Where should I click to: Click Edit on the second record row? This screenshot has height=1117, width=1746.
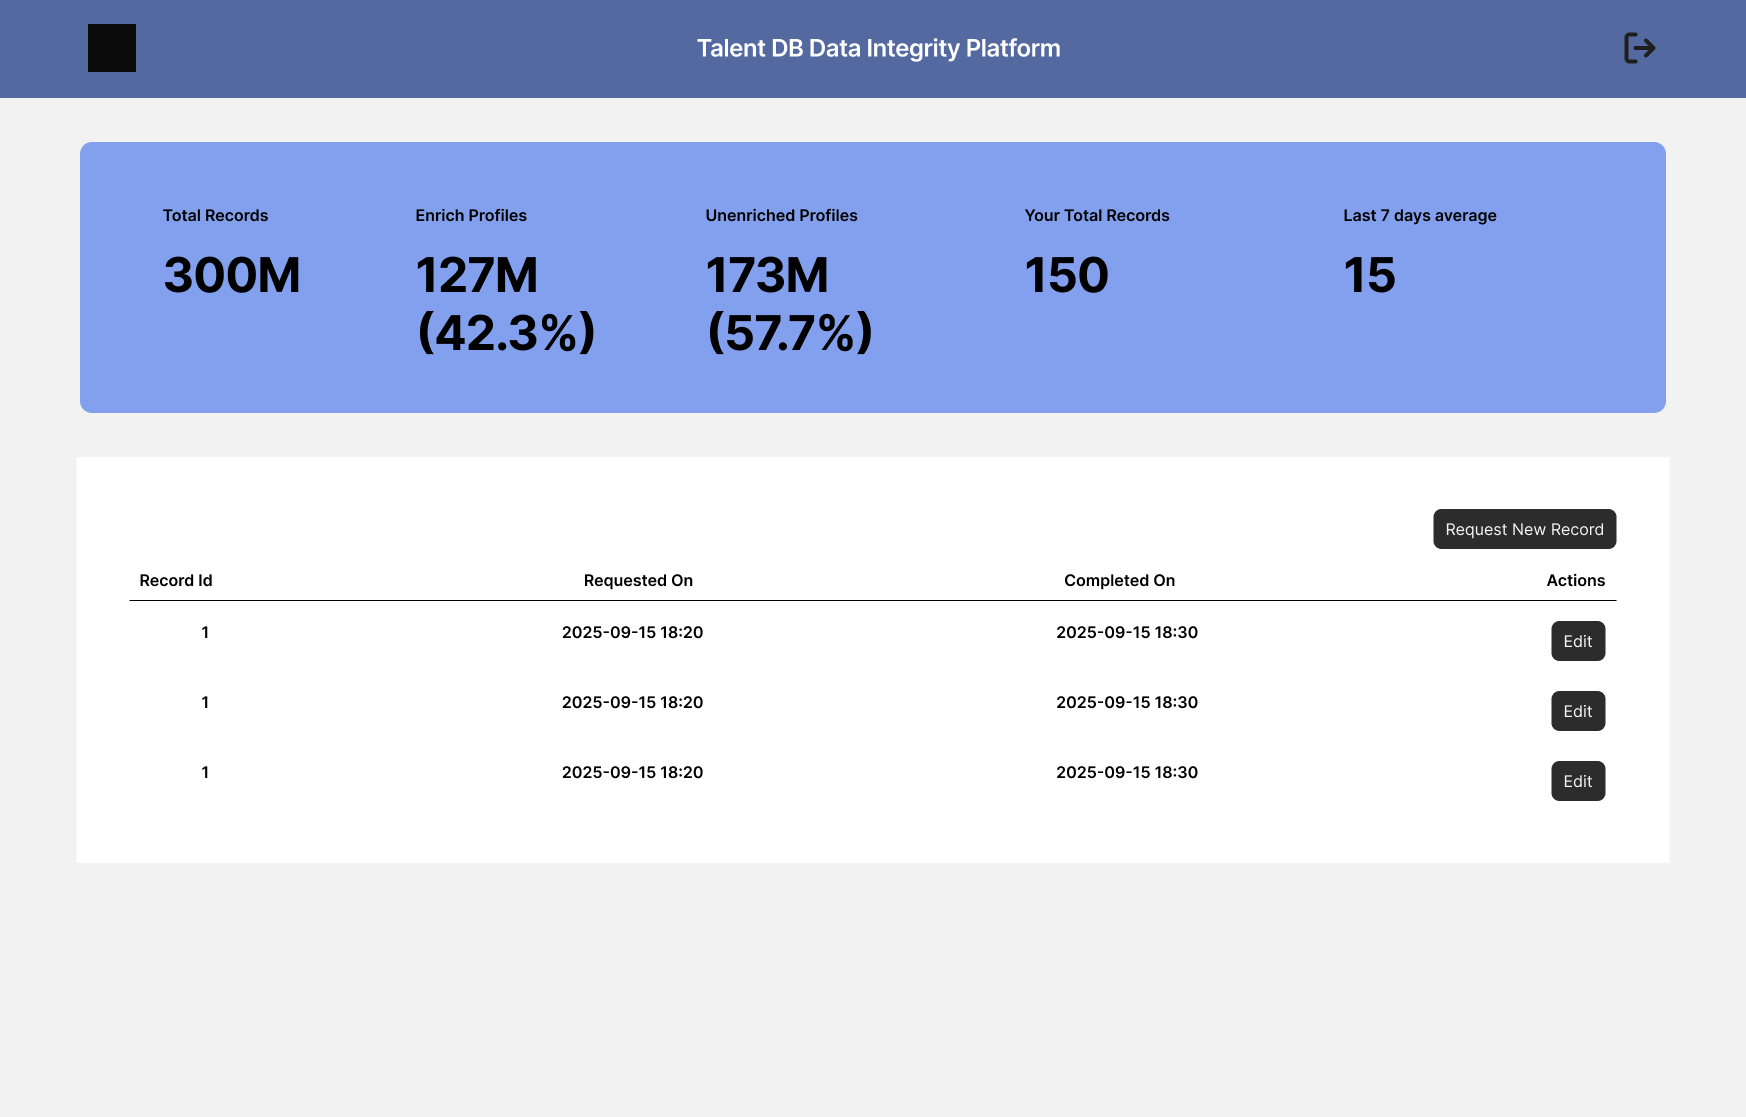pos(1577,711)
